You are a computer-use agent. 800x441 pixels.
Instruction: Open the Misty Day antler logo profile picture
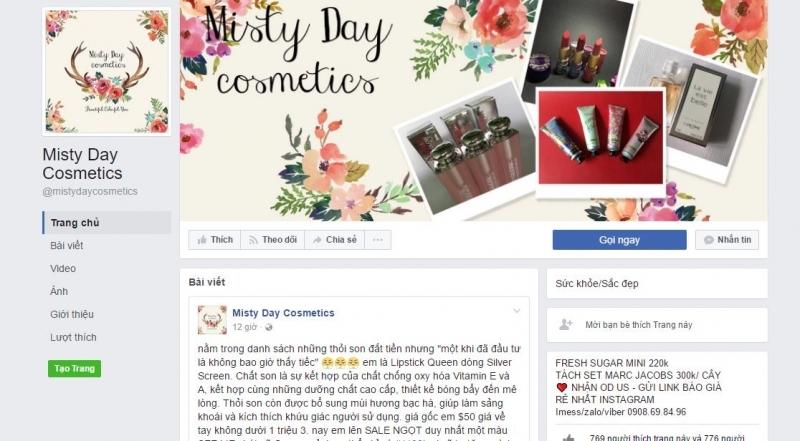(107, 72)
